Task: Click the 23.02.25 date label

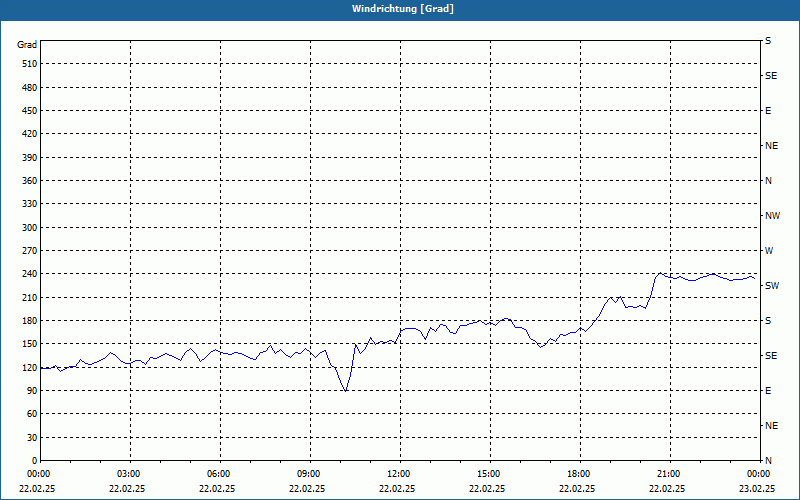Action: click(x=758, y=488)
